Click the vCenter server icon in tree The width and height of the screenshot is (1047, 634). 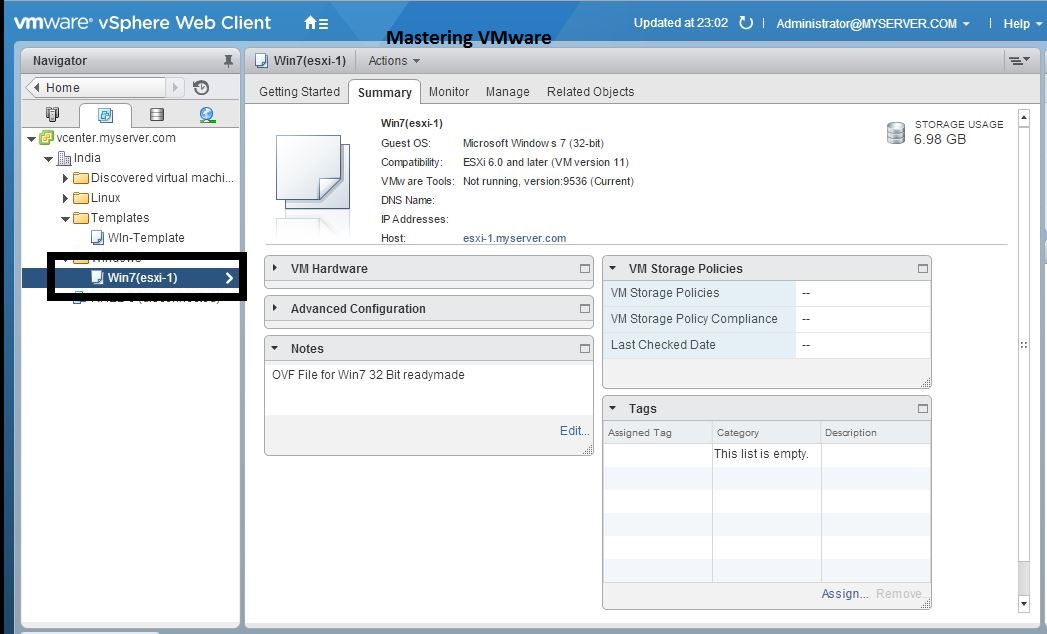click(46, 138)
